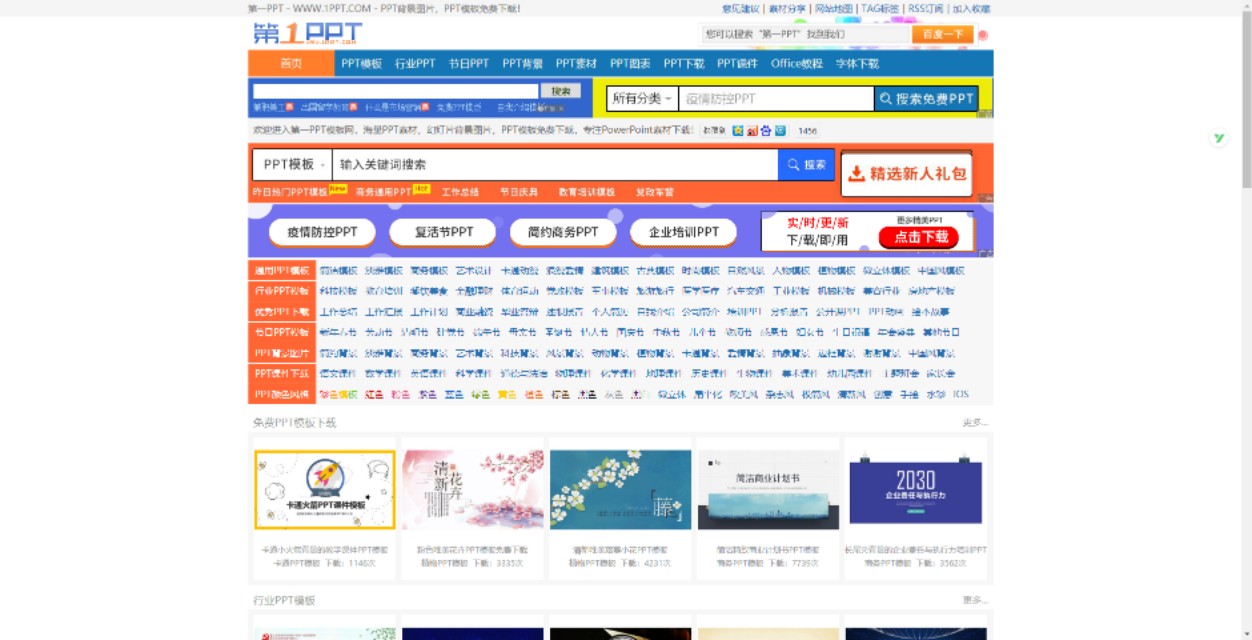This screenshot has height=640, width=1252.
Task: Click the Baidu Tieba share icon
Action: 767,130
